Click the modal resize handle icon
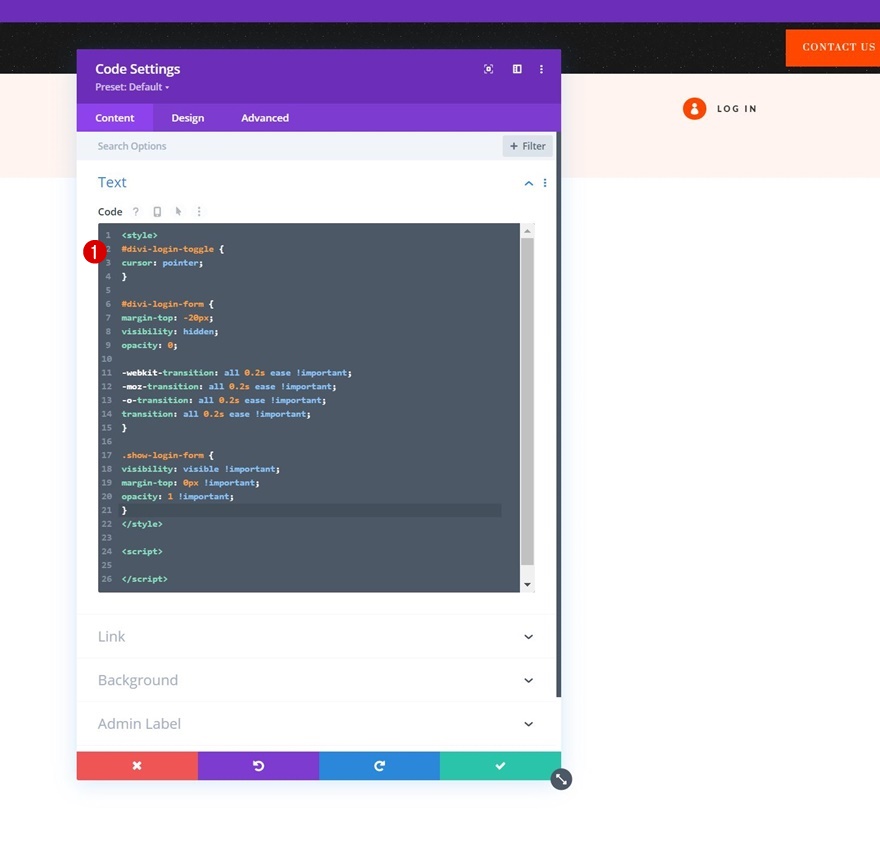880x844 pixels. 561,779
